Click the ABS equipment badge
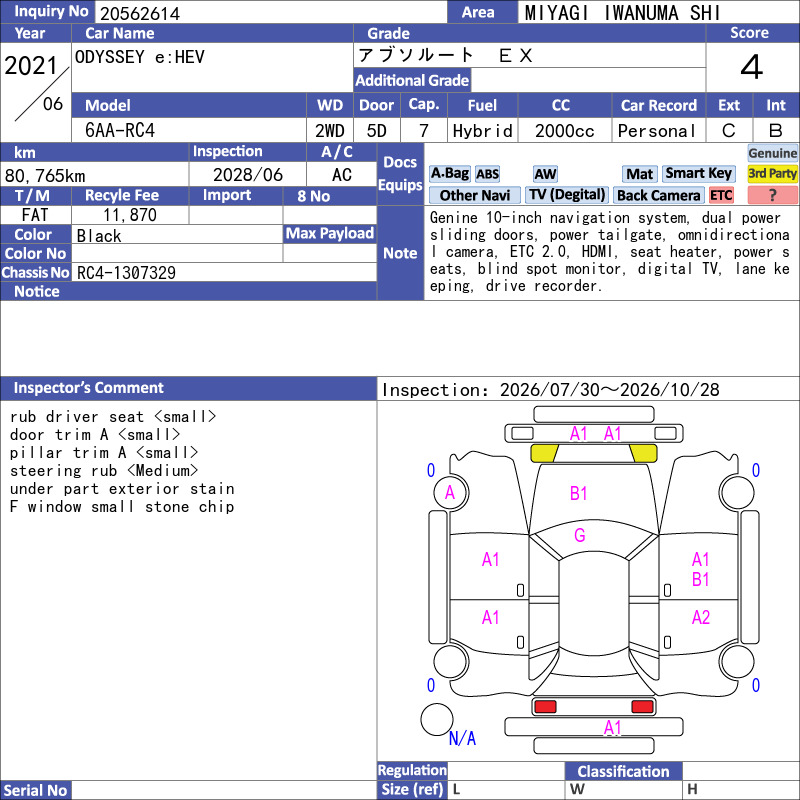The width and height of the screenshot is (800, 800). click(487, 174)
